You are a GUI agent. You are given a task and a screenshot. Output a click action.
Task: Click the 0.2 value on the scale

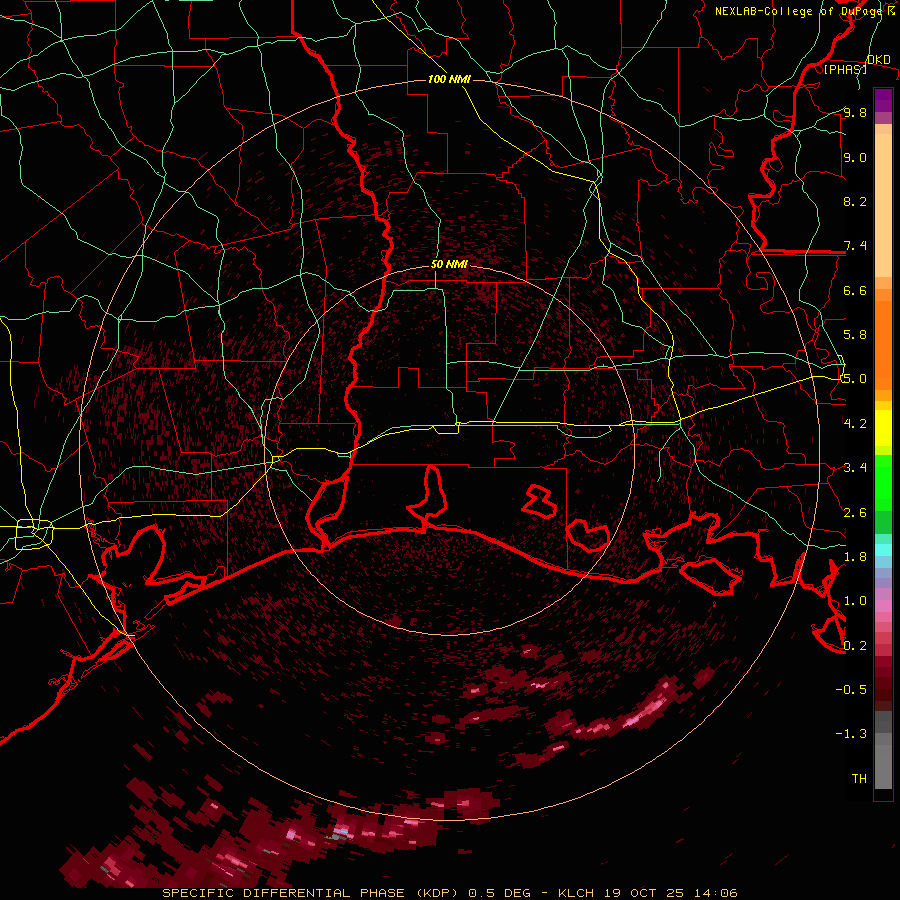(x=855, y=646)
